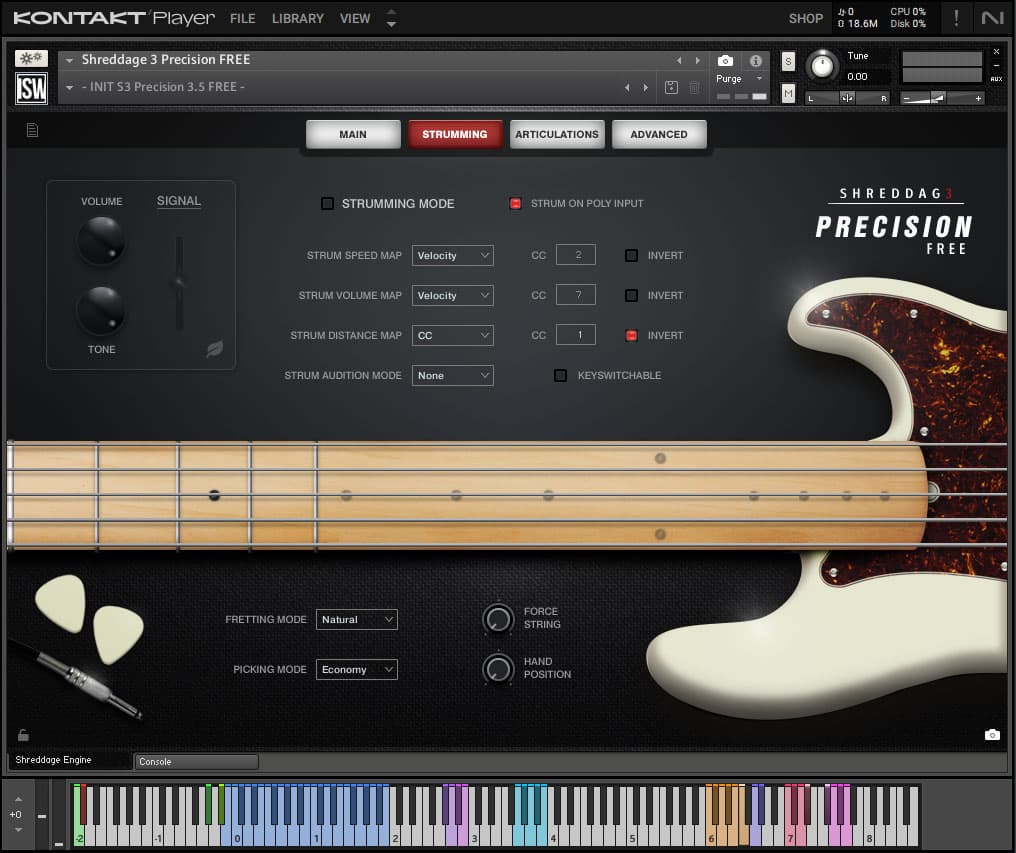Click the Native Instruments logo
1016x853 pixels.
pos(992,18)
